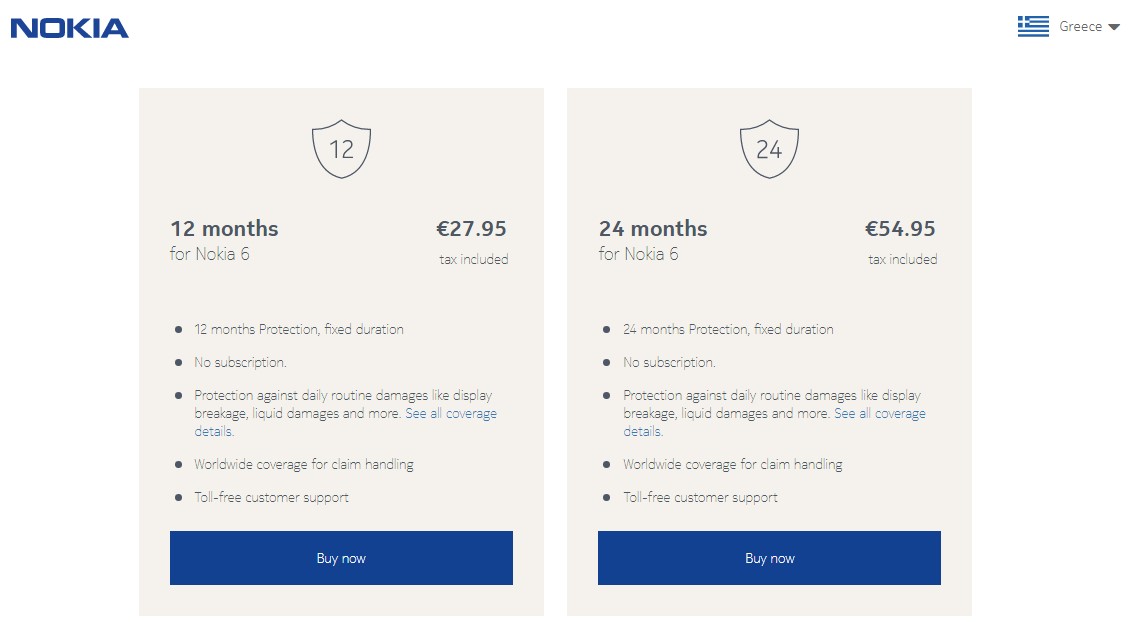Image resolution: width=1140 pixels, height=622 pixels.
Task: Open coverage details link in 12-month card
Action: click(x=450, y=414)
